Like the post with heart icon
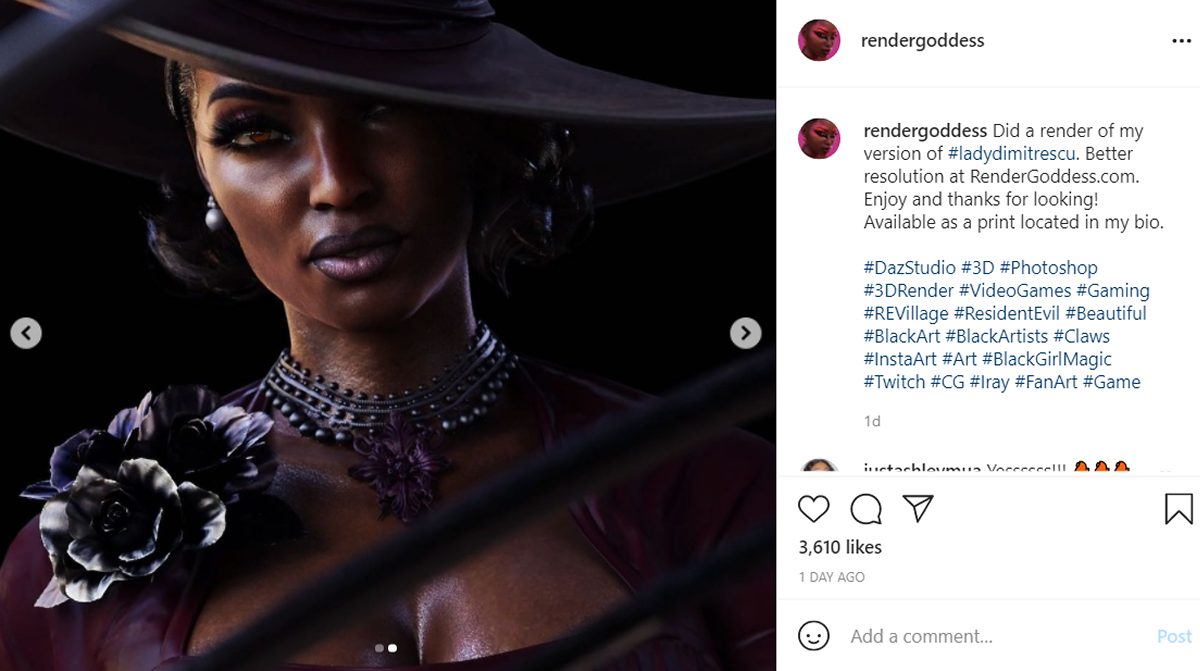This screenshot has width=1200, height=671. coord(814,509)
